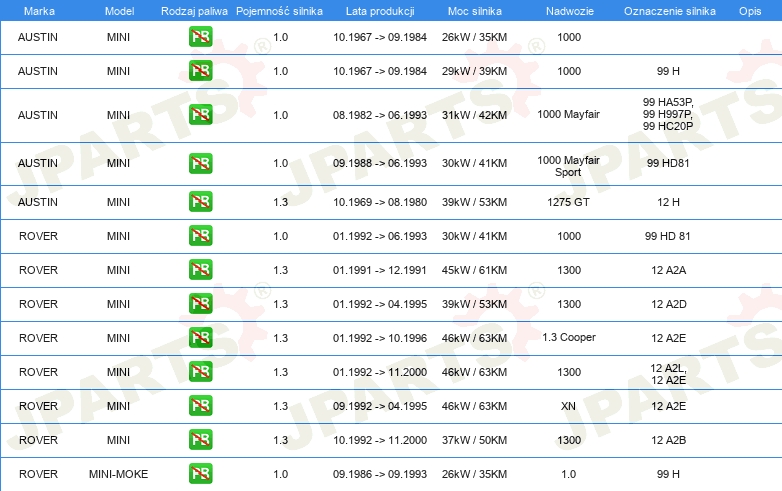
Task: Click the 99 HA53P, 99 H997P engine codes cell
Action: pyautogui.click(x=668, y=114)
